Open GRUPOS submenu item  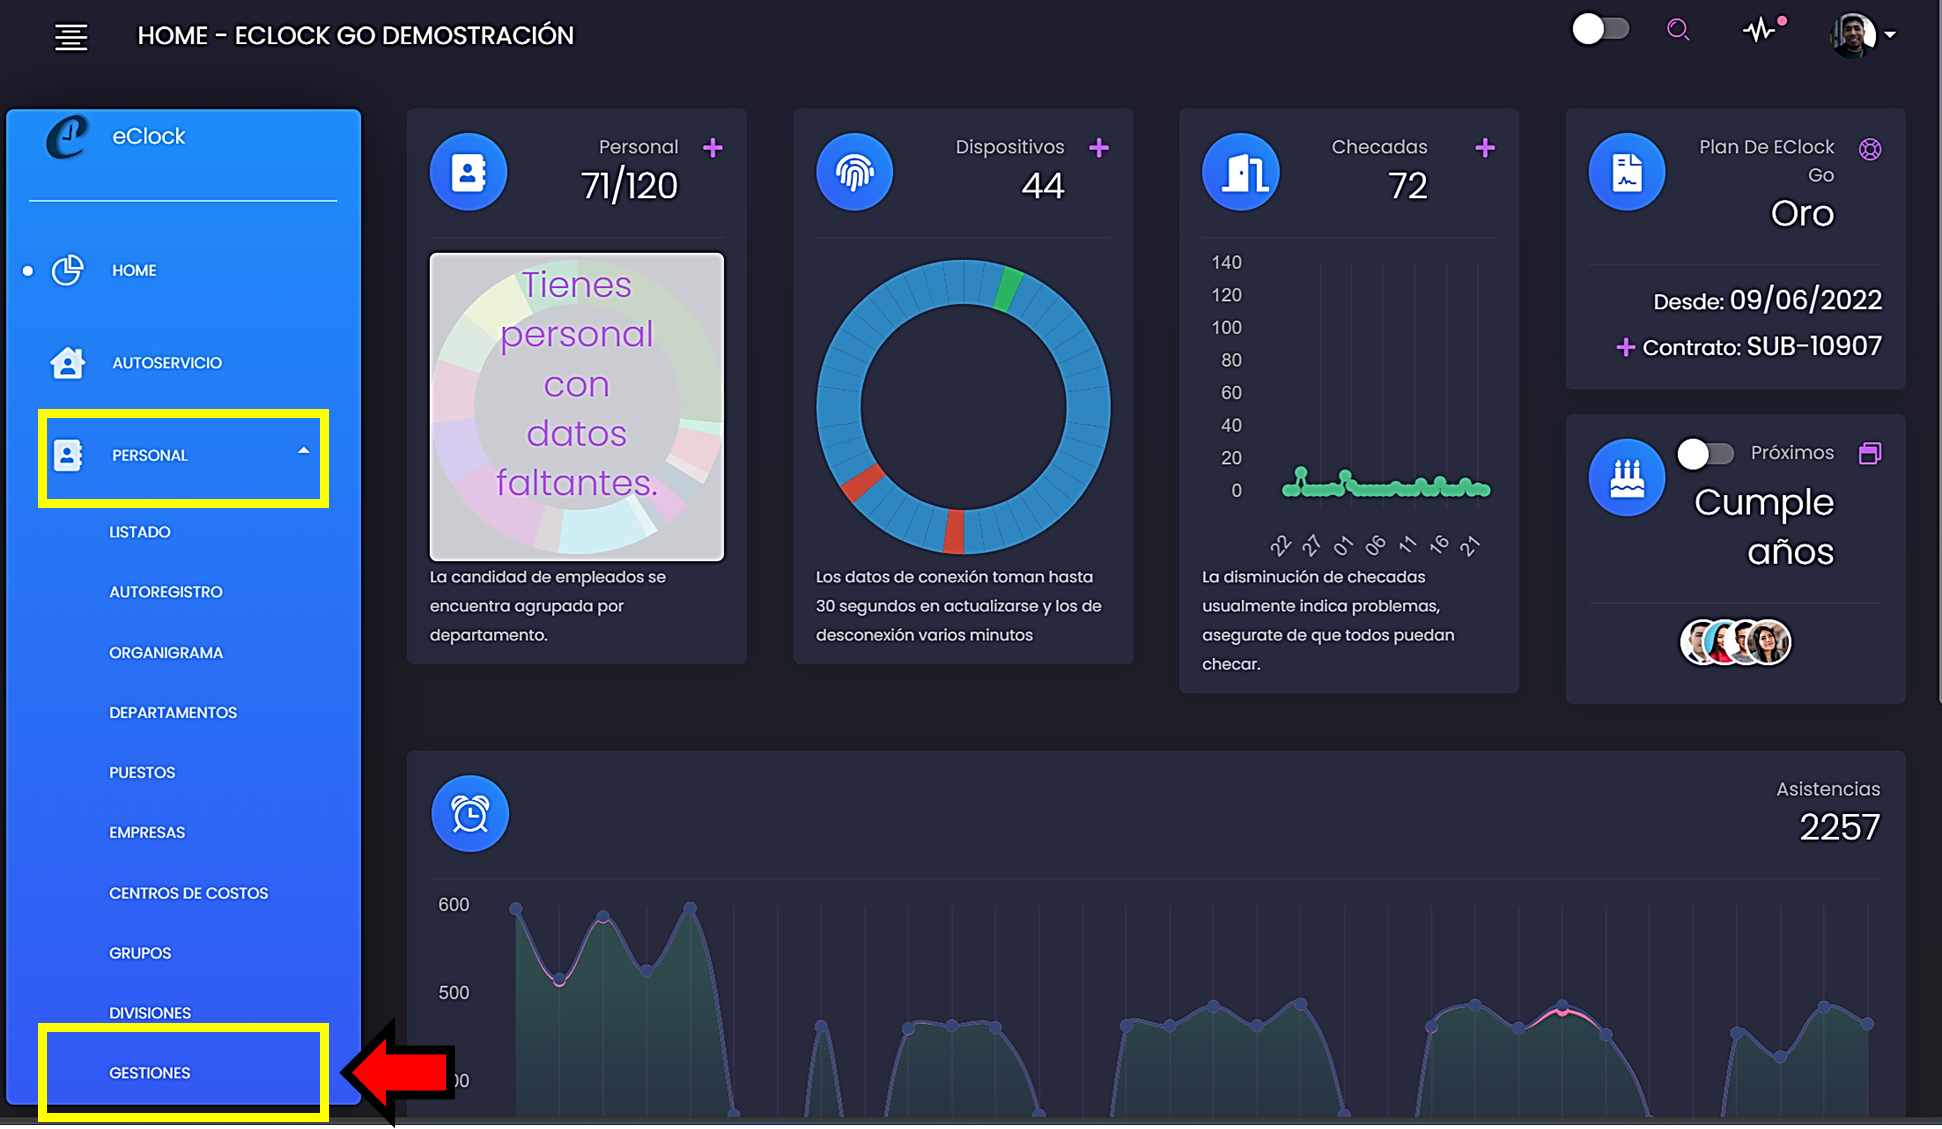[x=140, y=953]
